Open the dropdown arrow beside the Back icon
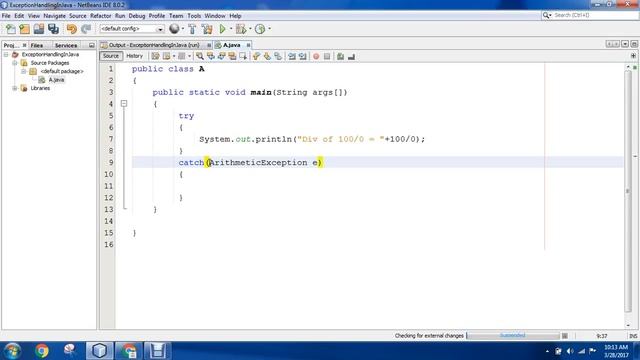640x360 pixels. click(174, 56)
